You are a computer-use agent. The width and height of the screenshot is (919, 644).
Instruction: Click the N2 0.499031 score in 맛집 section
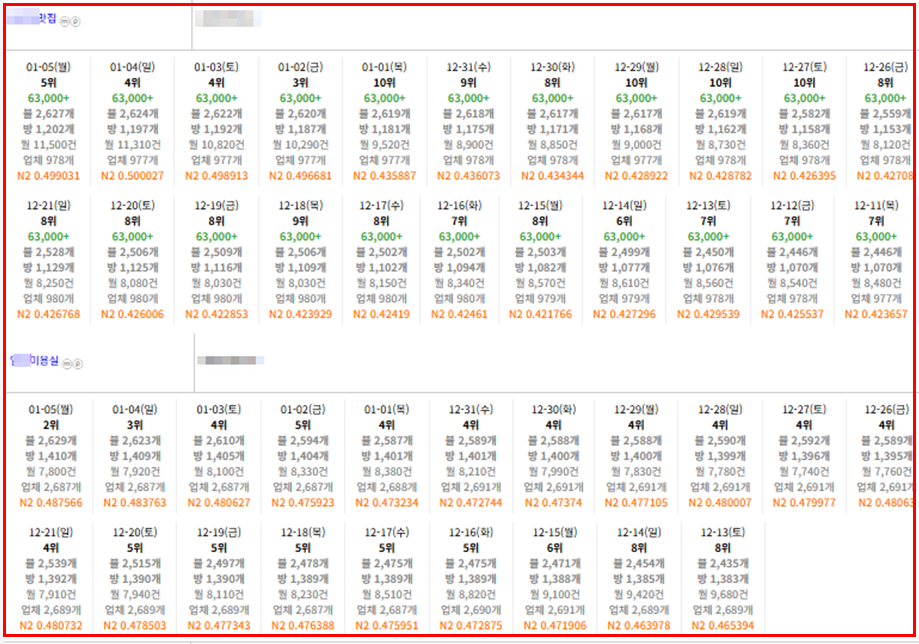(50, 175)
